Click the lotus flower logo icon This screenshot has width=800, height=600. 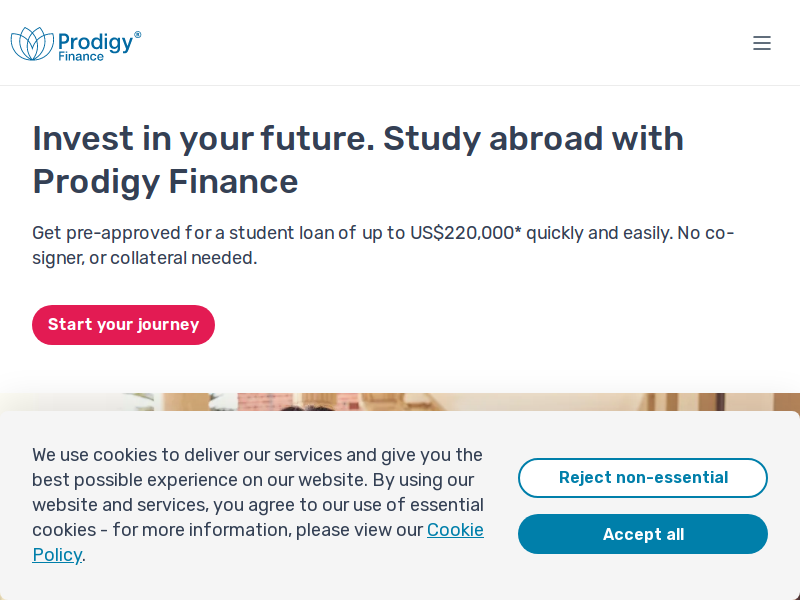point(32,44)
